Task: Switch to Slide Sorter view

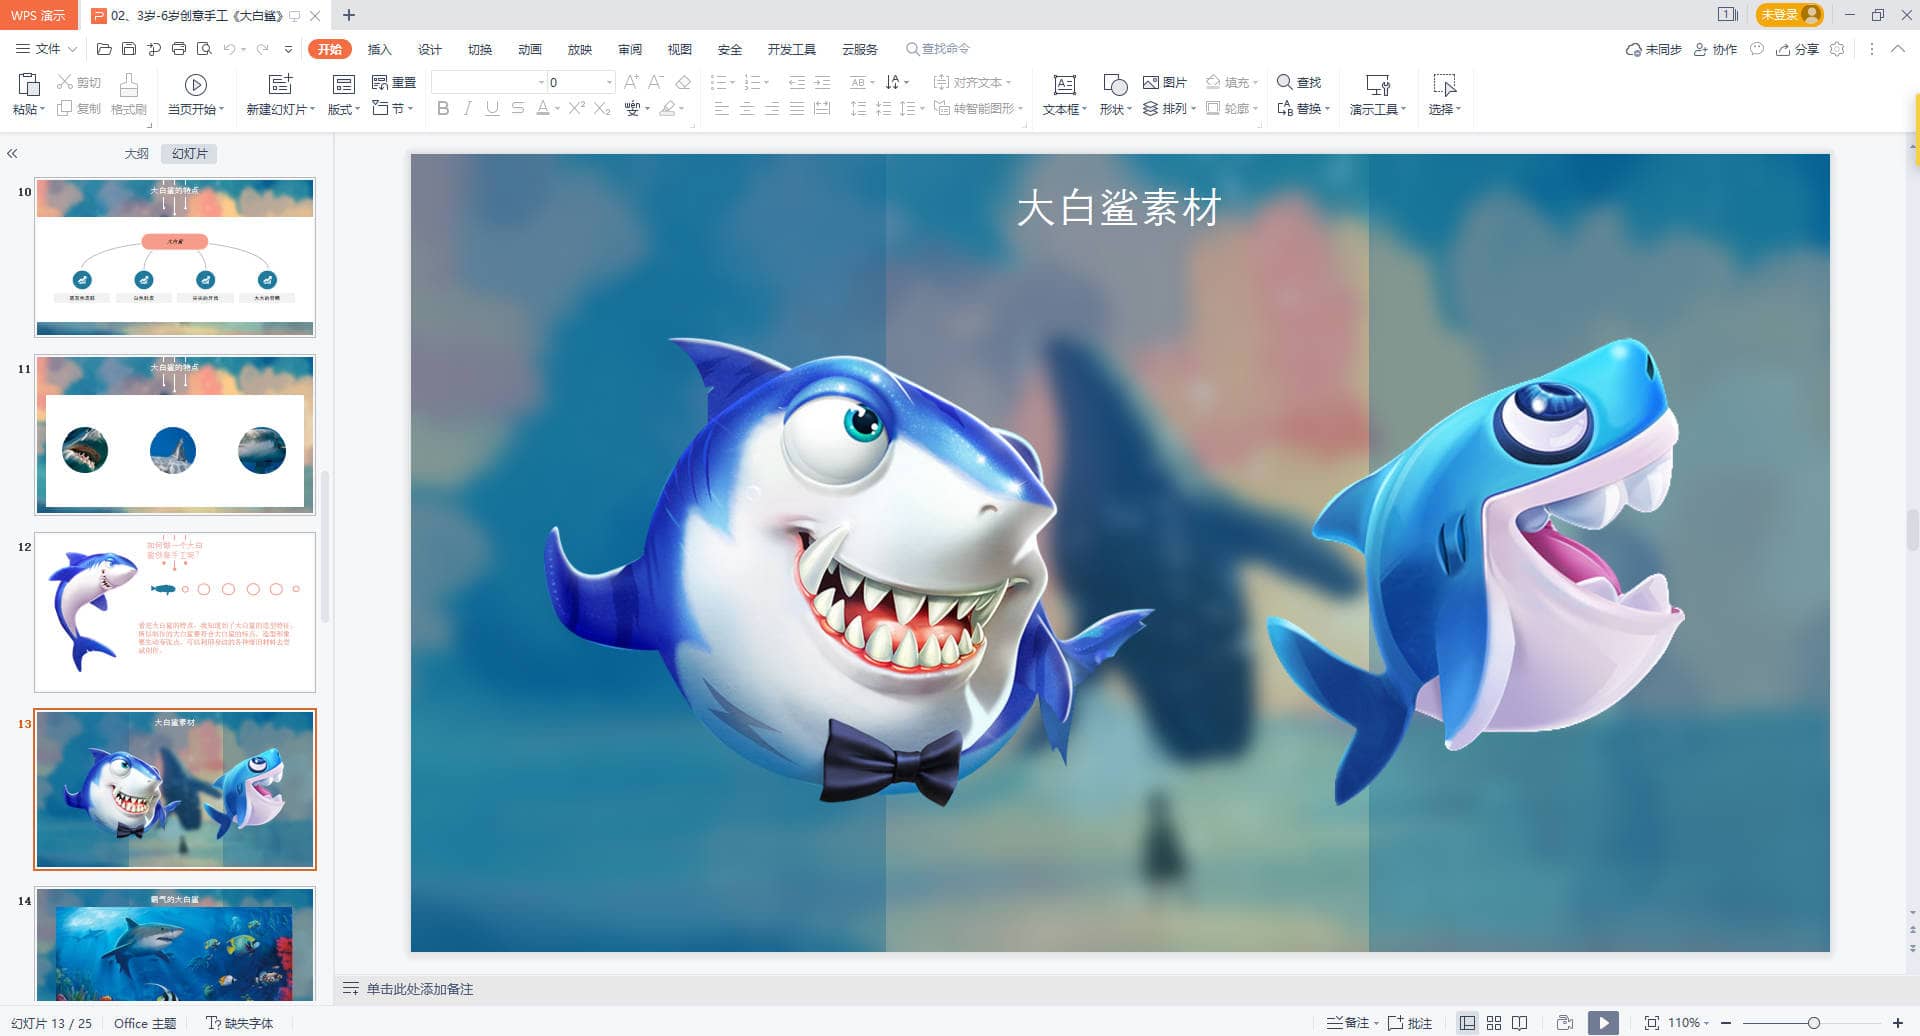Action: tap(1494, 1023)
